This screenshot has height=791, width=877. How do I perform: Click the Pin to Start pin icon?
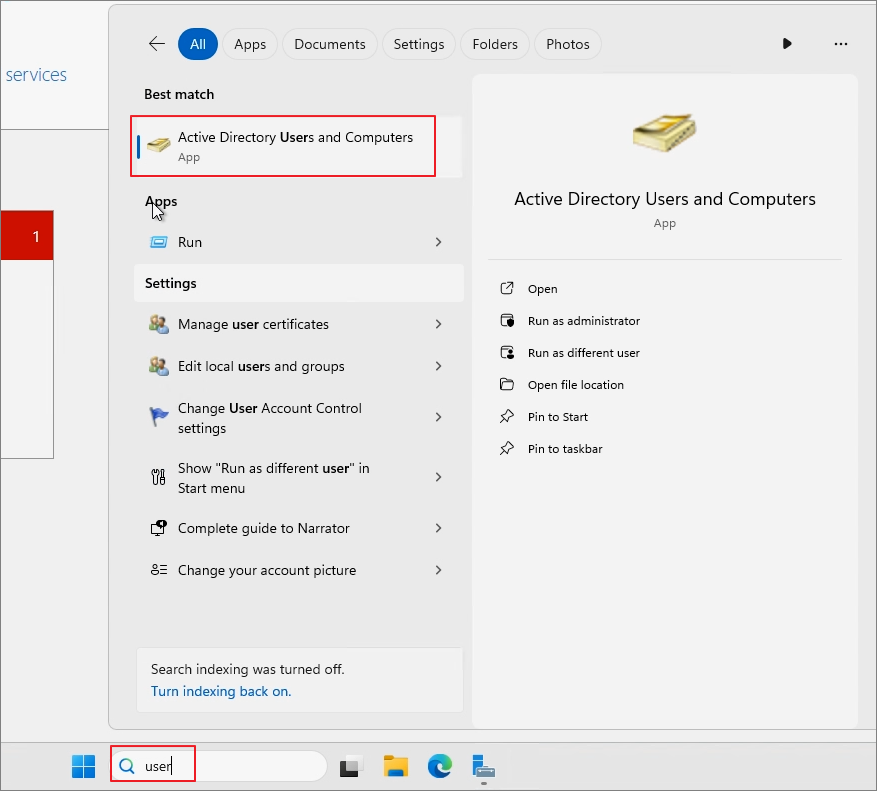click(x=507, y=416)
